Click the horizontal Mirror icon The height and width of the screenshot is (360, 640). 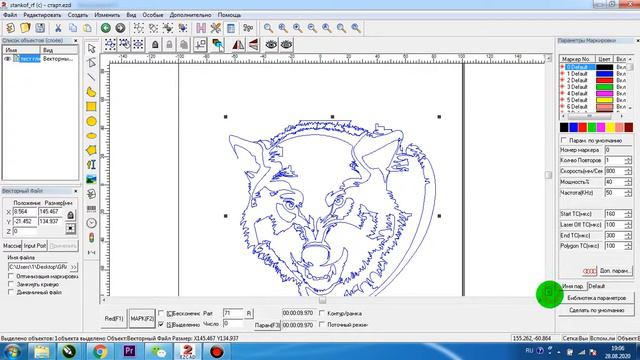(x=238, y=44)
